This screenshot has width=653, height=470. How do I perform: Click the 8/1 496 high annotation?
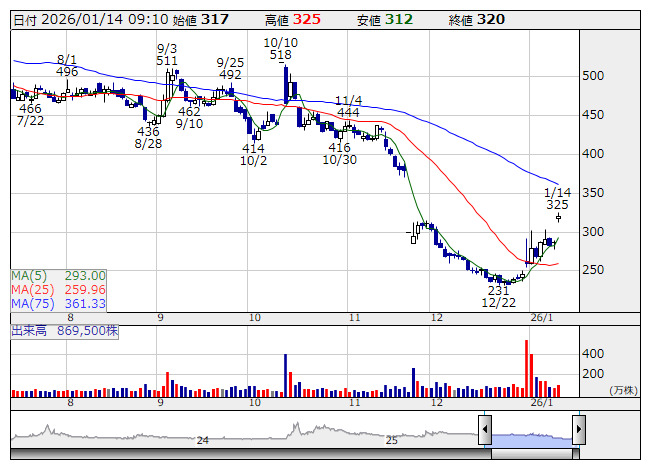67,66
